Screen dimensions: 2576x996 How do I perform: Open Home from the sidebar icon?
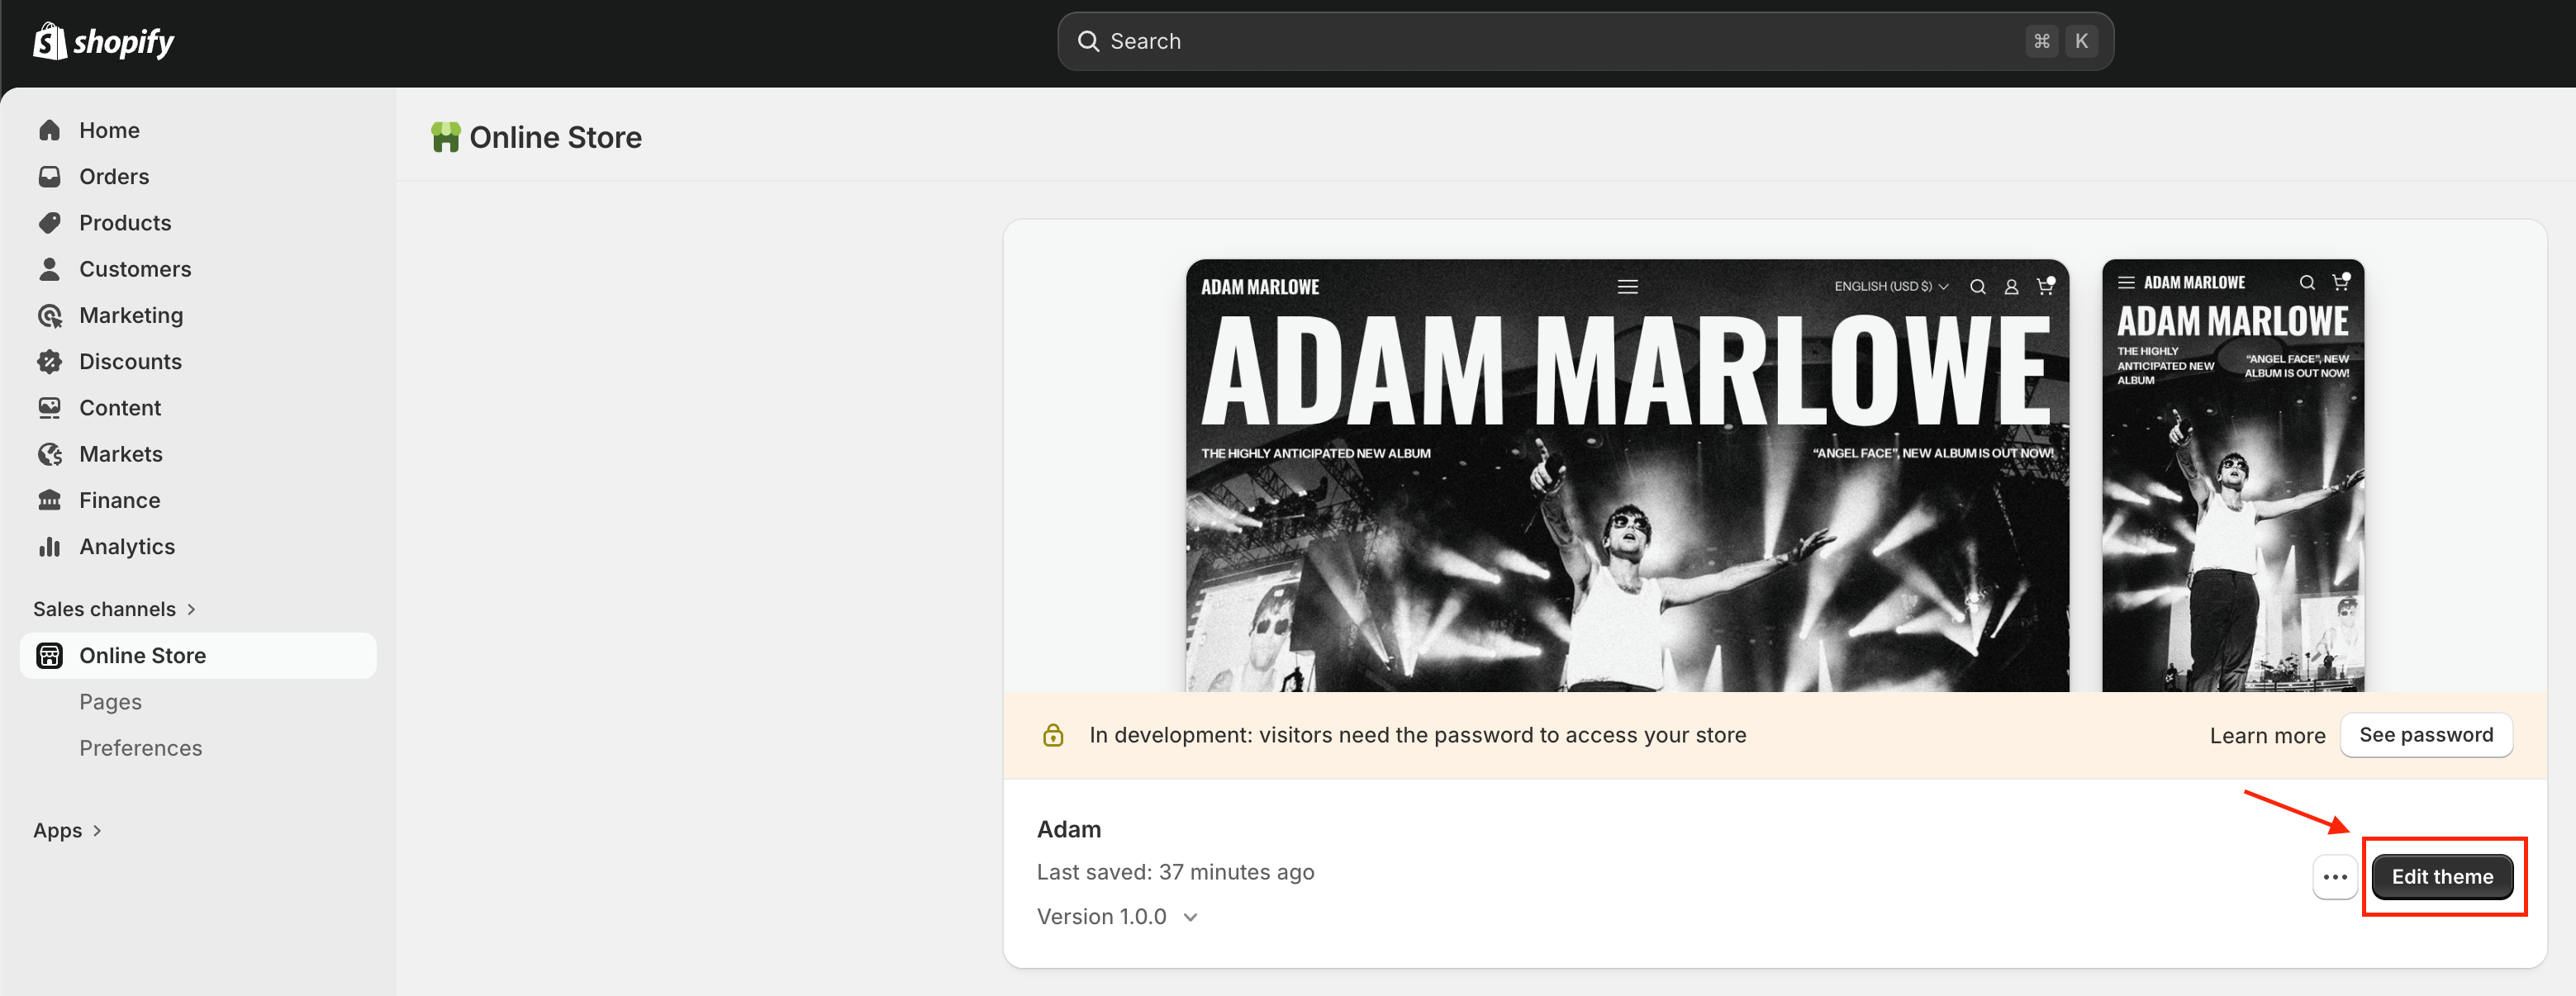click(49, 130)
